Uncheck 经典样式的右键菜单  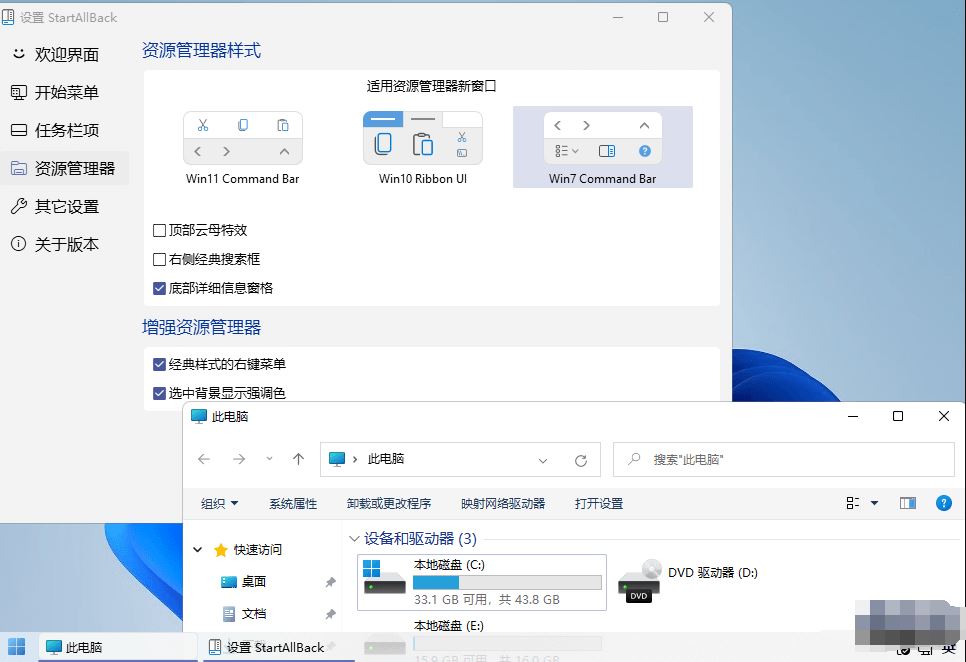click(x=160, y=365)
